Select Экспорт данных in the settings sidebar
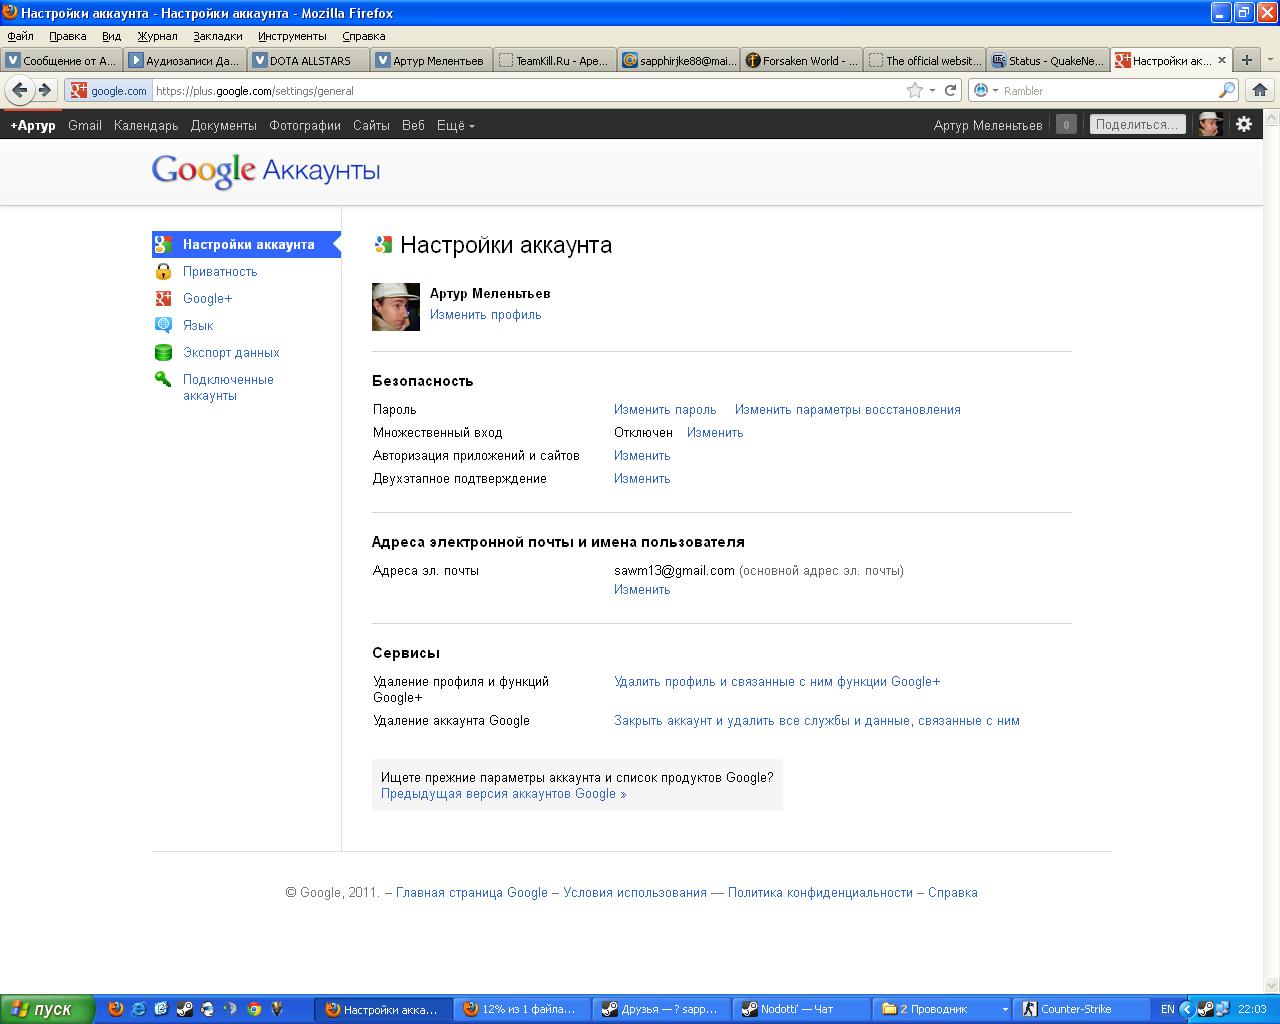Image resolution: width=1280 pixels, height=1024 pixels. [231, 352]
